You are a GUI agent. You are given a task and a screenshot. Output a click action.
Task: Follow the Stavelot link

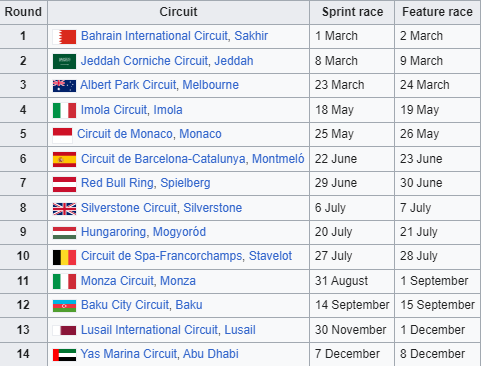270,256
